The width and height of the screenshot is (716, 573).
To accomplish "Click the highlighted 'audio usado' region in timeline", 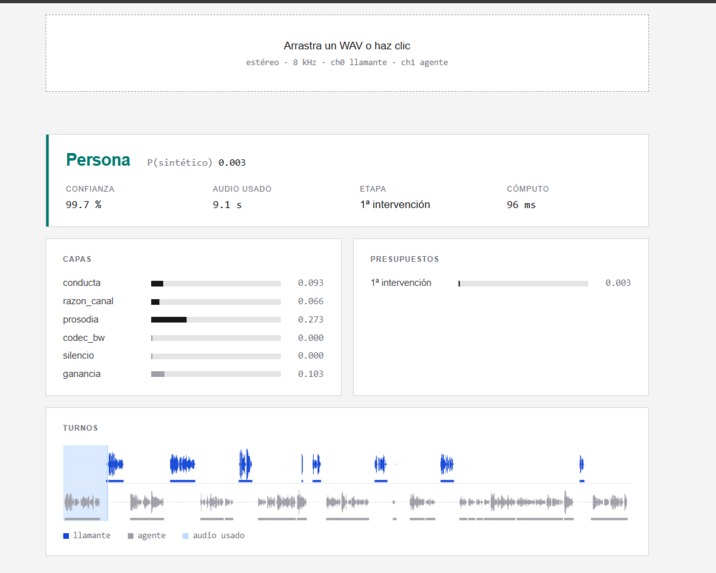I will click(x=85, y=483).
